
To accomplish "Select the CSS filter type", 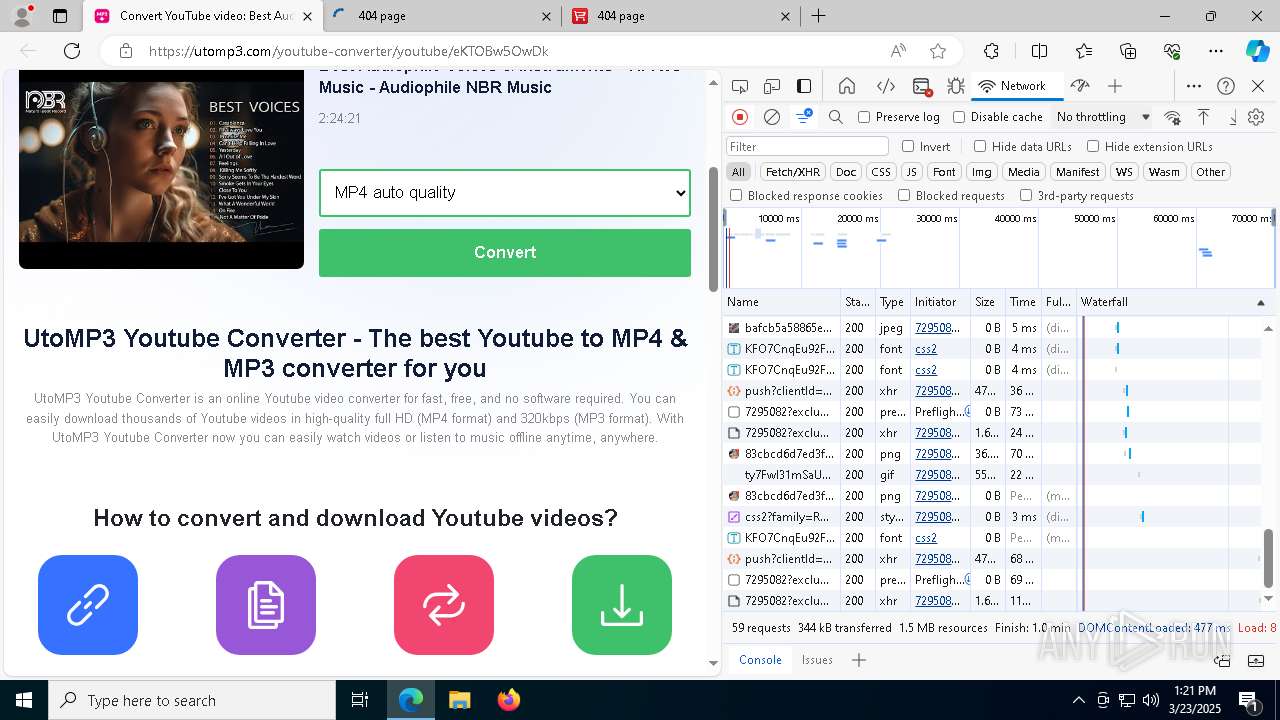I will 880,172.
